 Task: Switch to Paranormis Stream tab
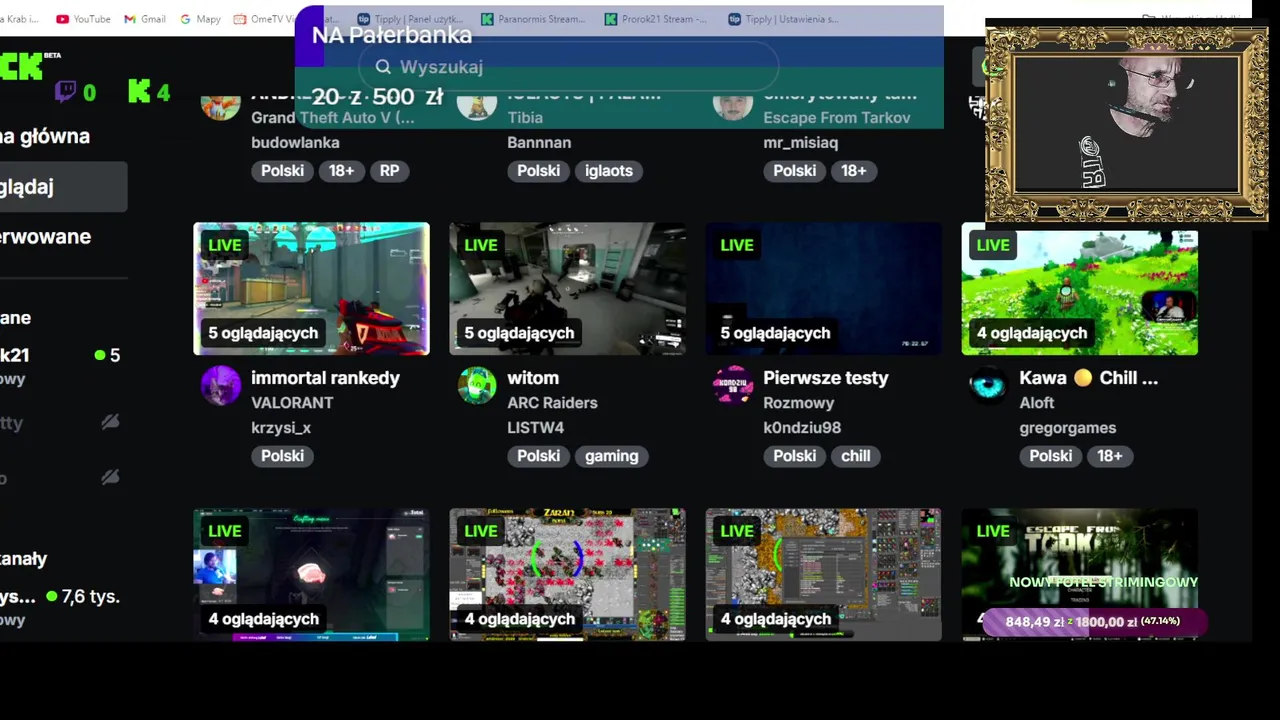coord(533,19)
